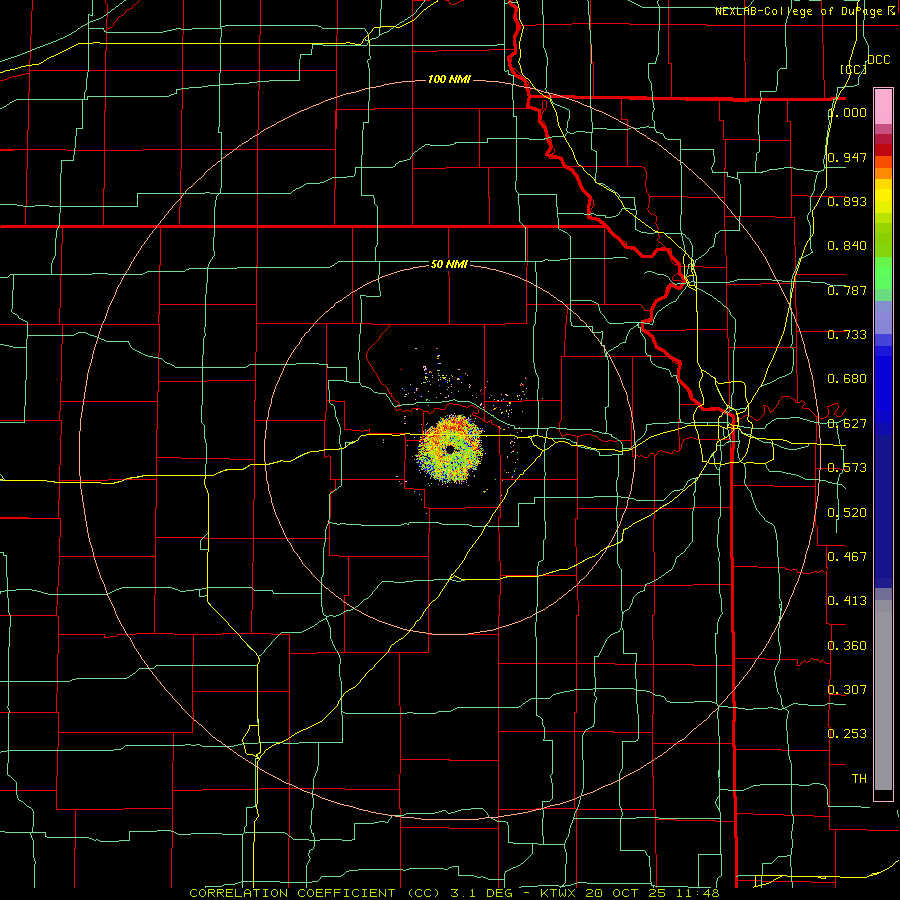900x900 pixels.
Task: Click the 0.787 scale value
Action: tap(847, 290)
